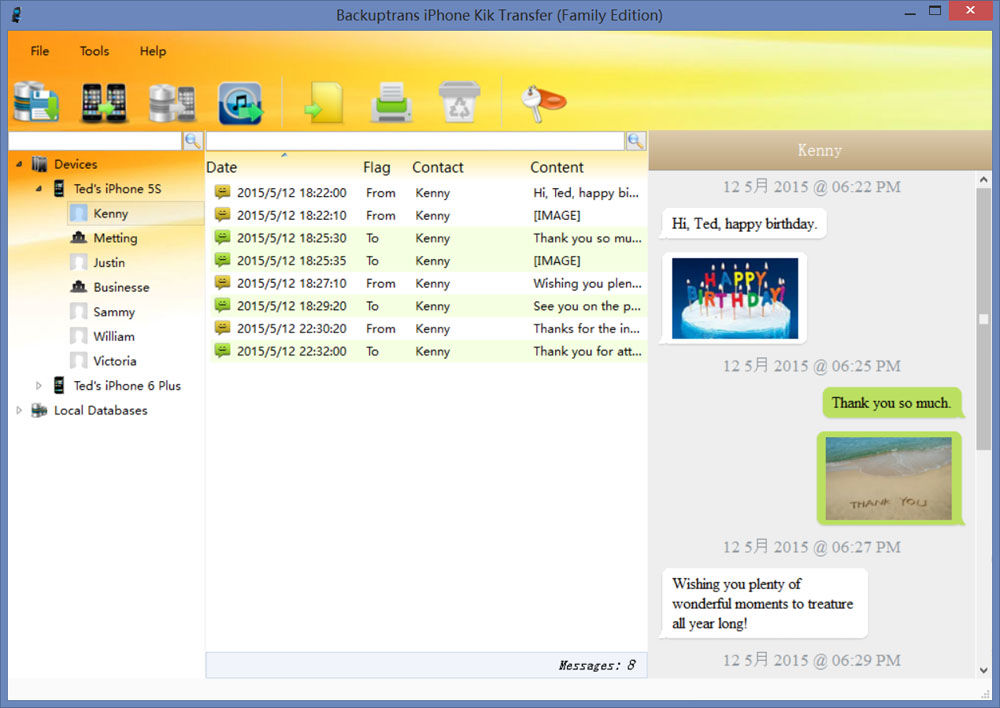Click the key registration icon
Image resolution: width=1000 pixels, height=708 pixels.
[x=543, y=102]
